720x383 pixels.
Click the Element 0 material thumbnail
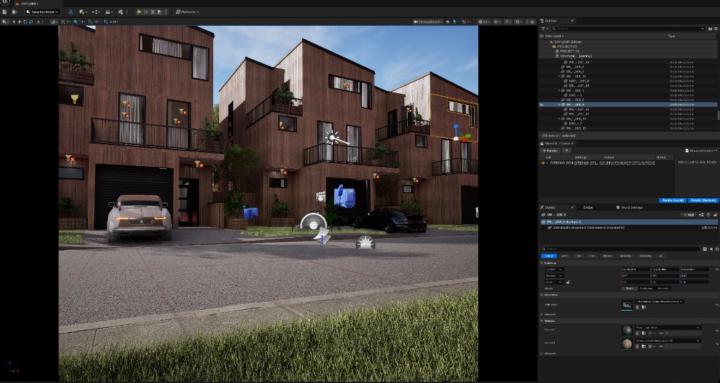click(x=627, y=331)
